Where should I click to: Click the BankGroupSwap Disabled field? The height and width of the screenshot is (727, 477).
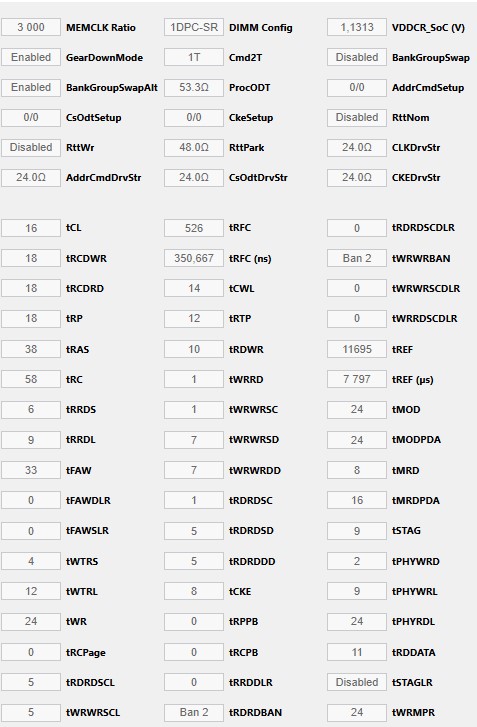(x=357, y=57)
